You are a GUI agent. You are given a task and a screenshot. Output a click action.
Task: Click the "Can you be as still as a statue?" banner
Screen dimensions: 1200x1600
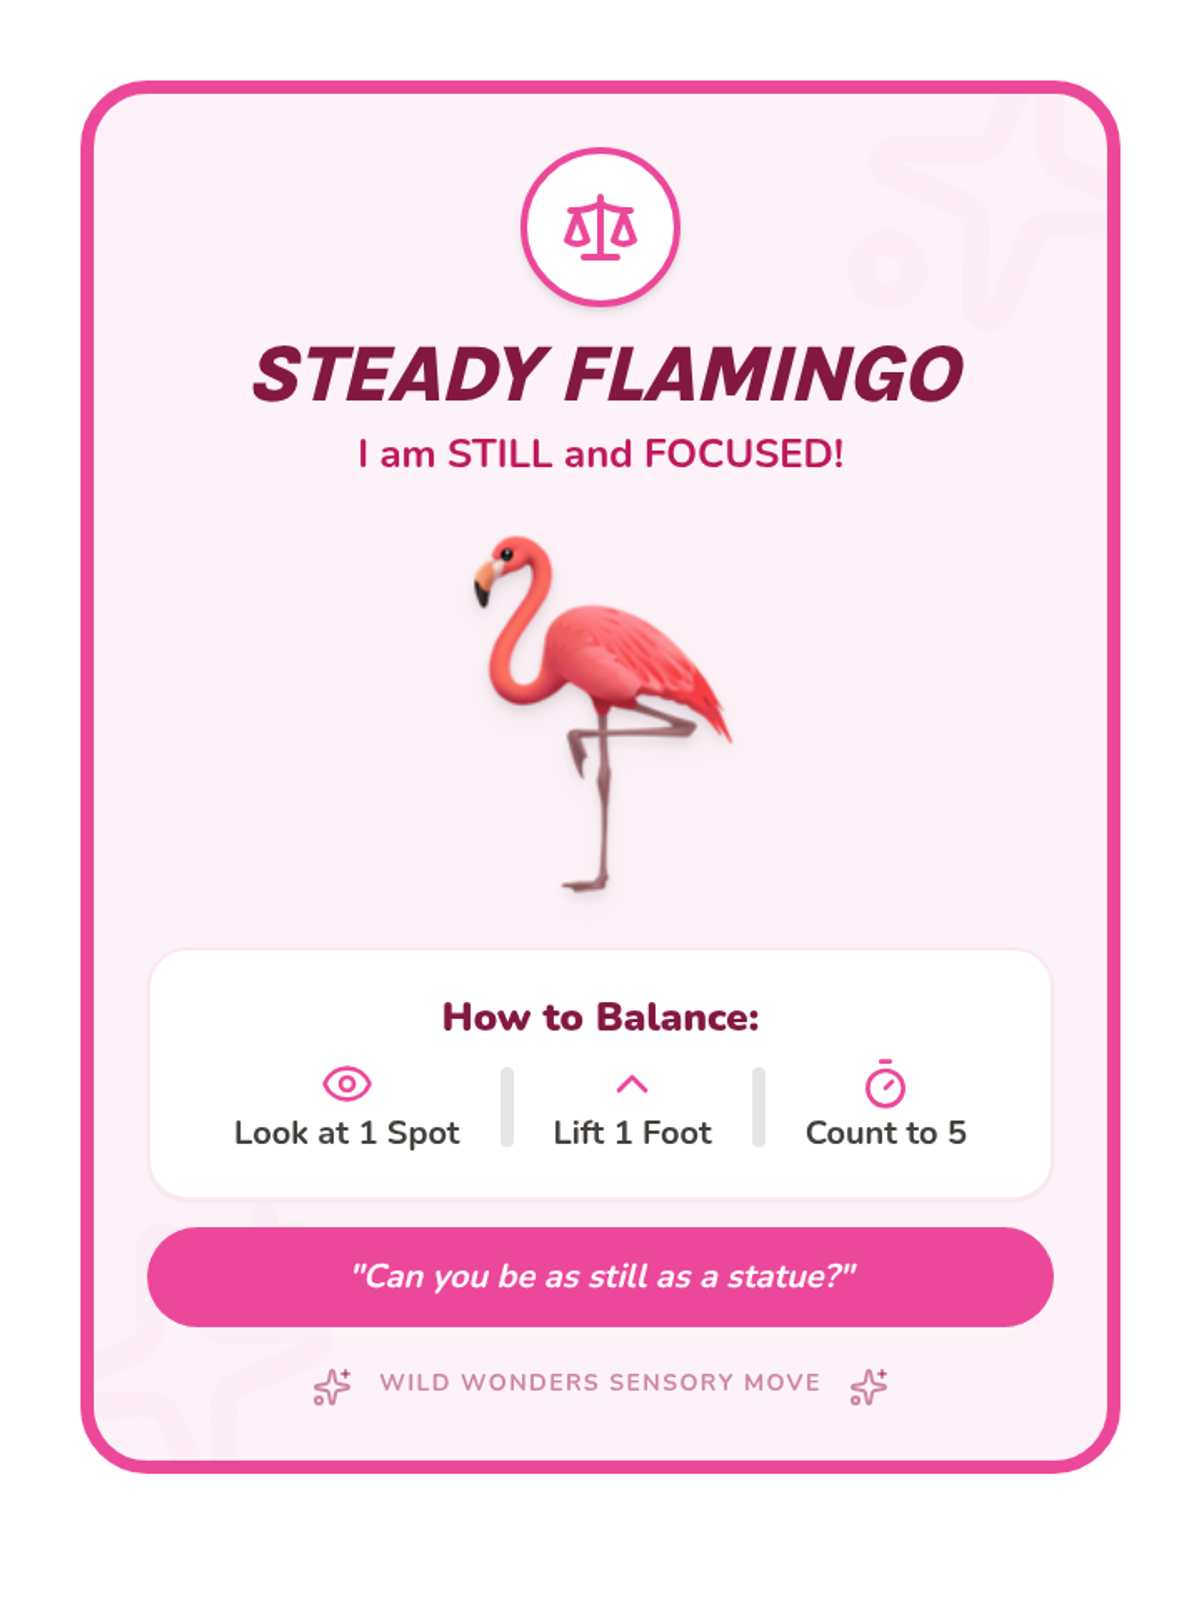pyautogui.click(x=600, y=1277)
